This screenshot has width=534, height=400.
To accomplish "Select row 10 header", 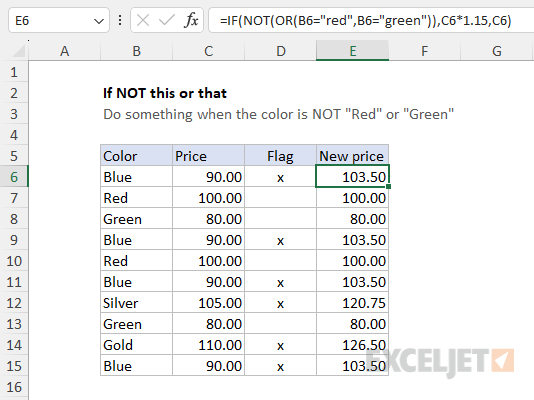I will pyautogui.click(x=14, y=261).
